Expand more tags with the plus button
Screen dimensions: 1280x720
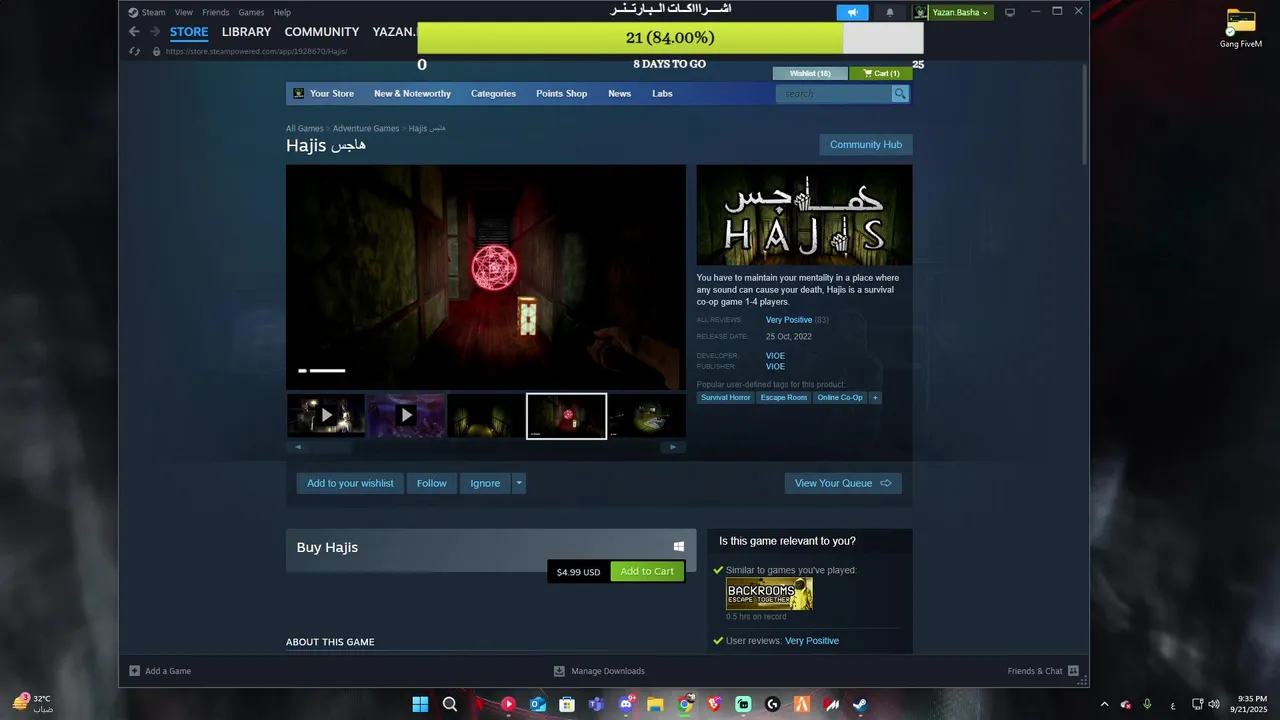(875, 398)
